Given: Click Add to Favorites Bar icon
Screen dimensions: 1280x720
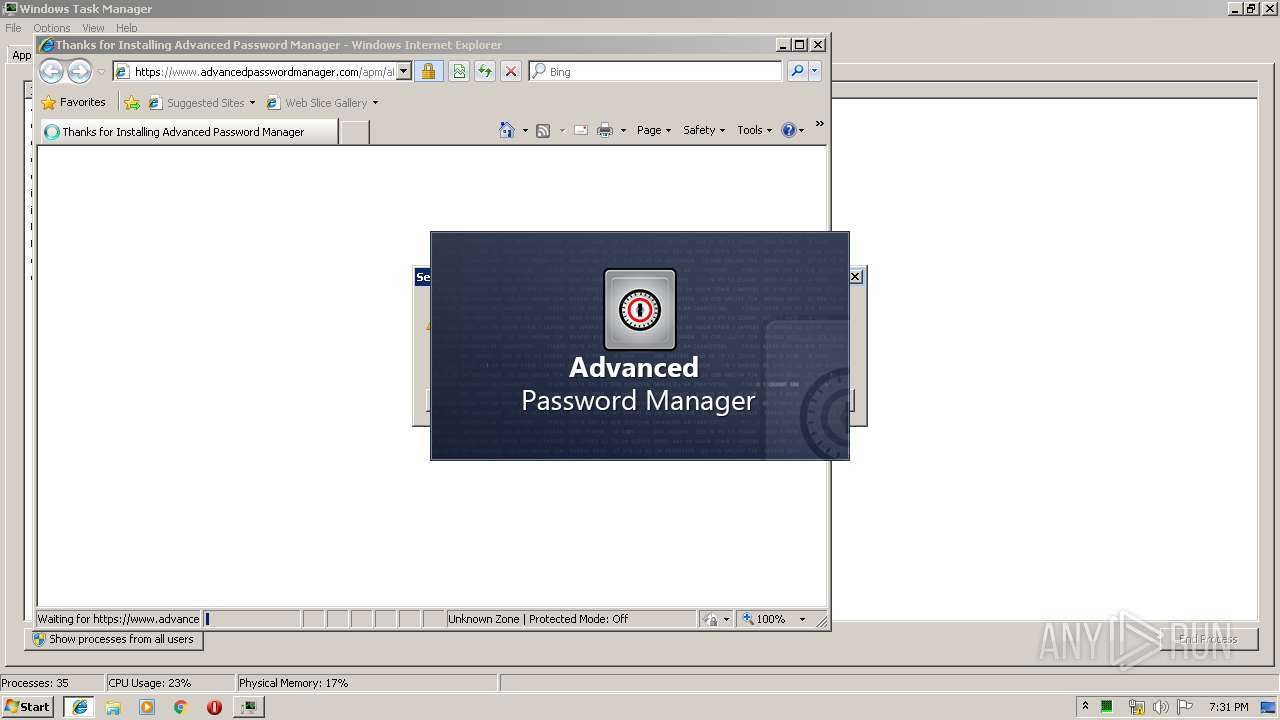Looking at the screenshot, I should pos(131,102).
